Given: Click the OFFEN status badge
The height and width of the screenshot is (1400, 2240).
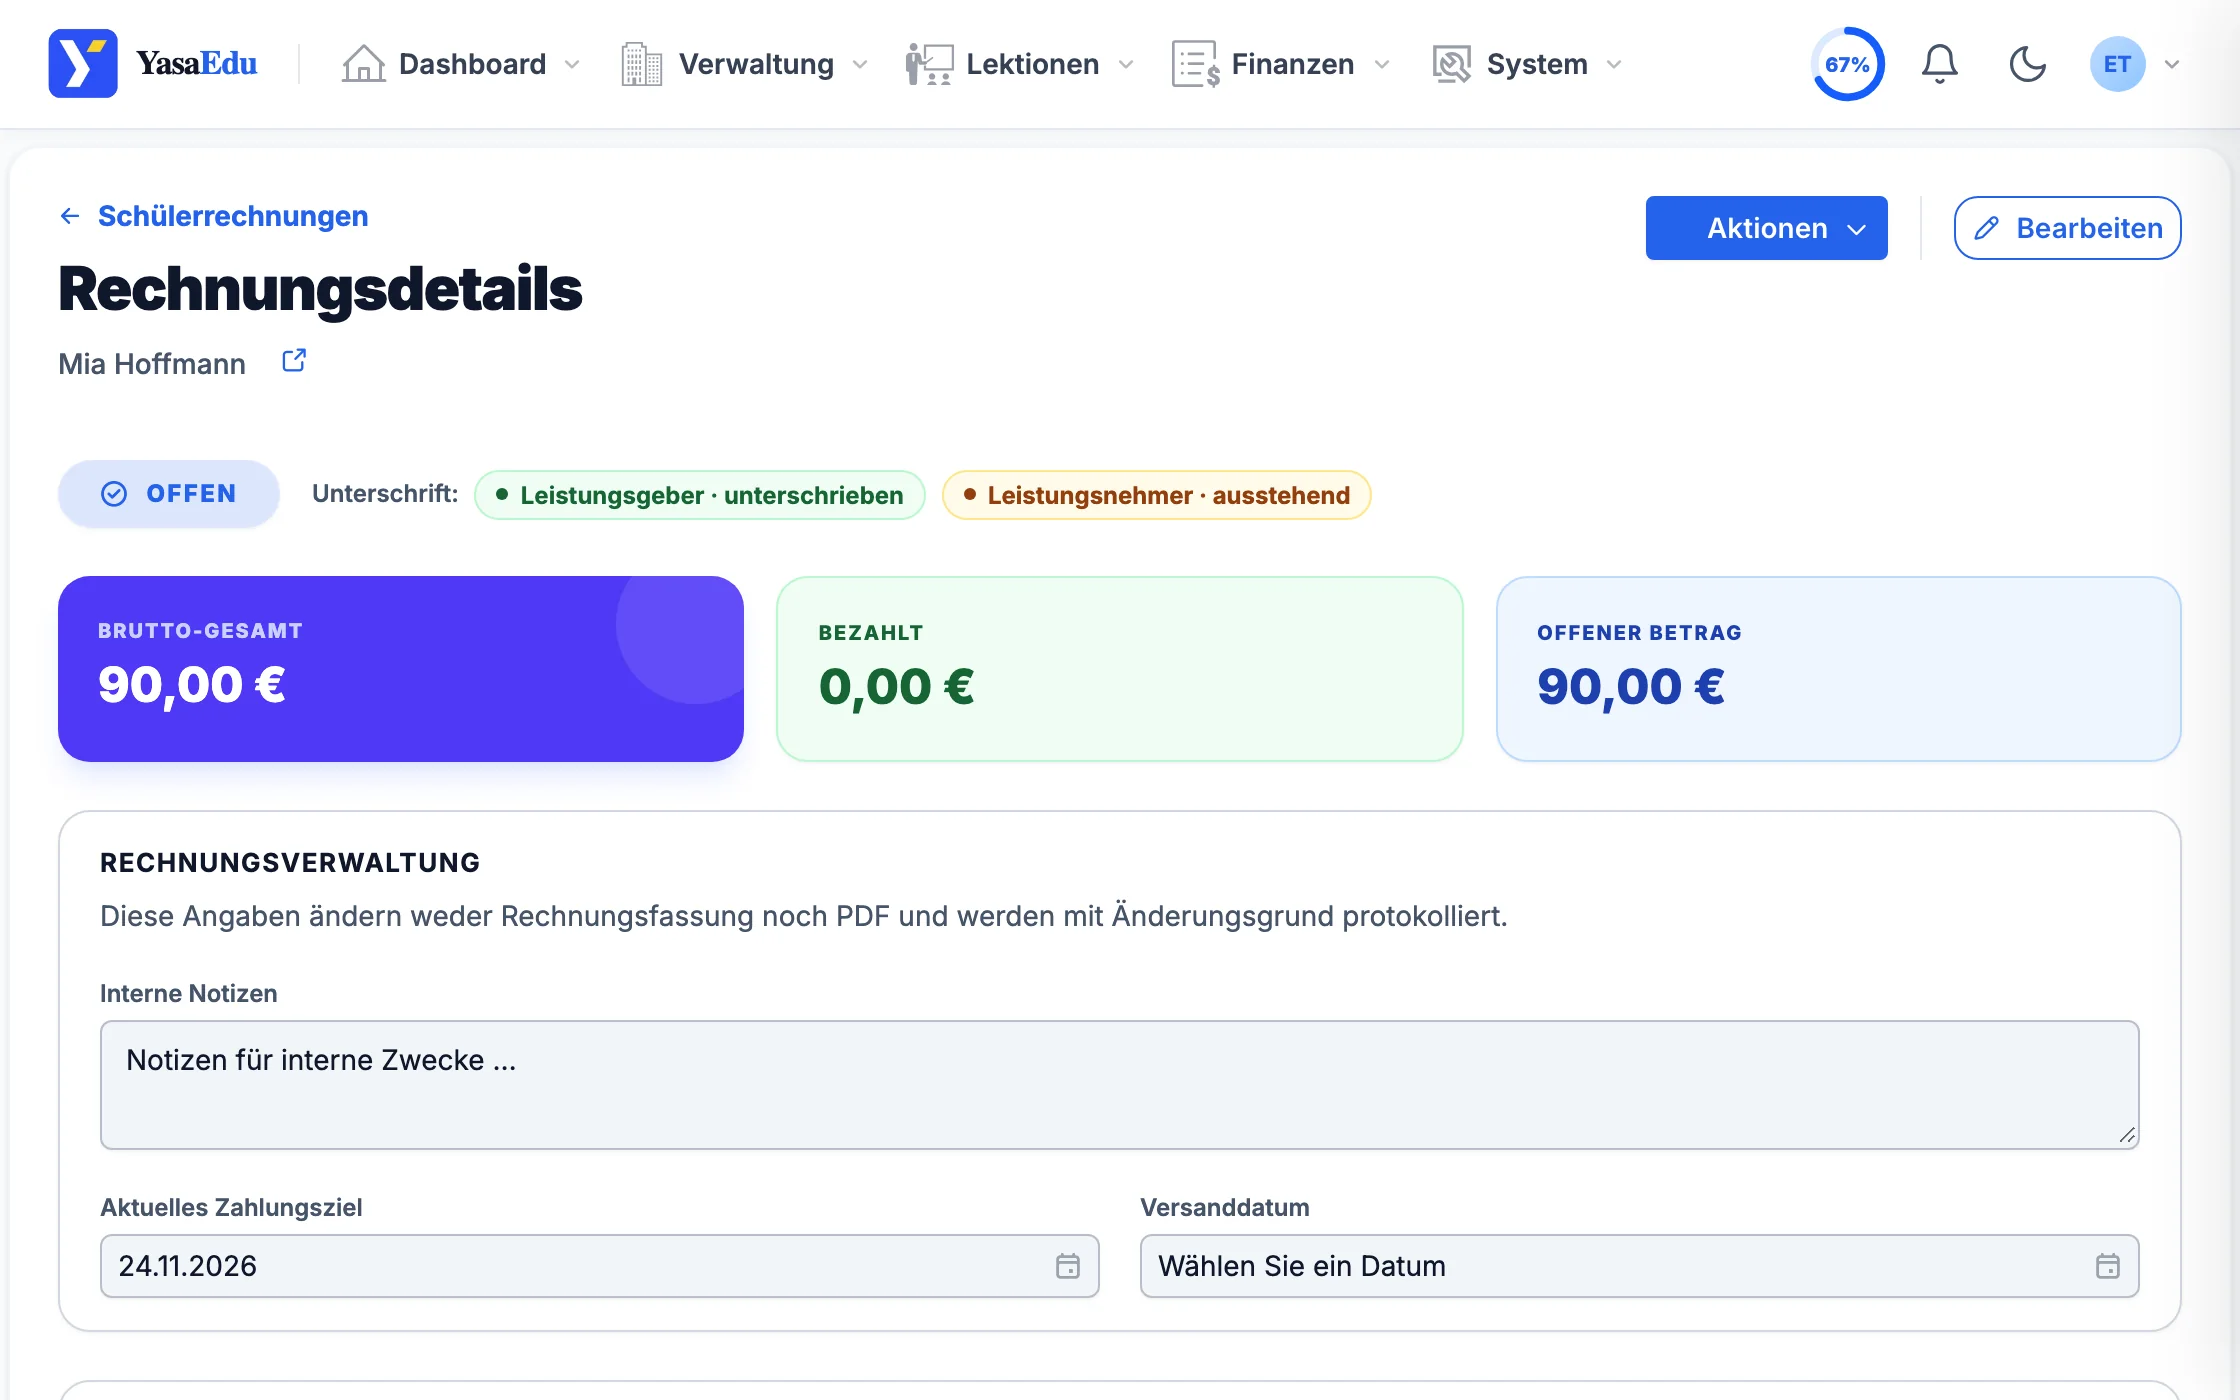Looking at the screenshot, I should 168,494.
